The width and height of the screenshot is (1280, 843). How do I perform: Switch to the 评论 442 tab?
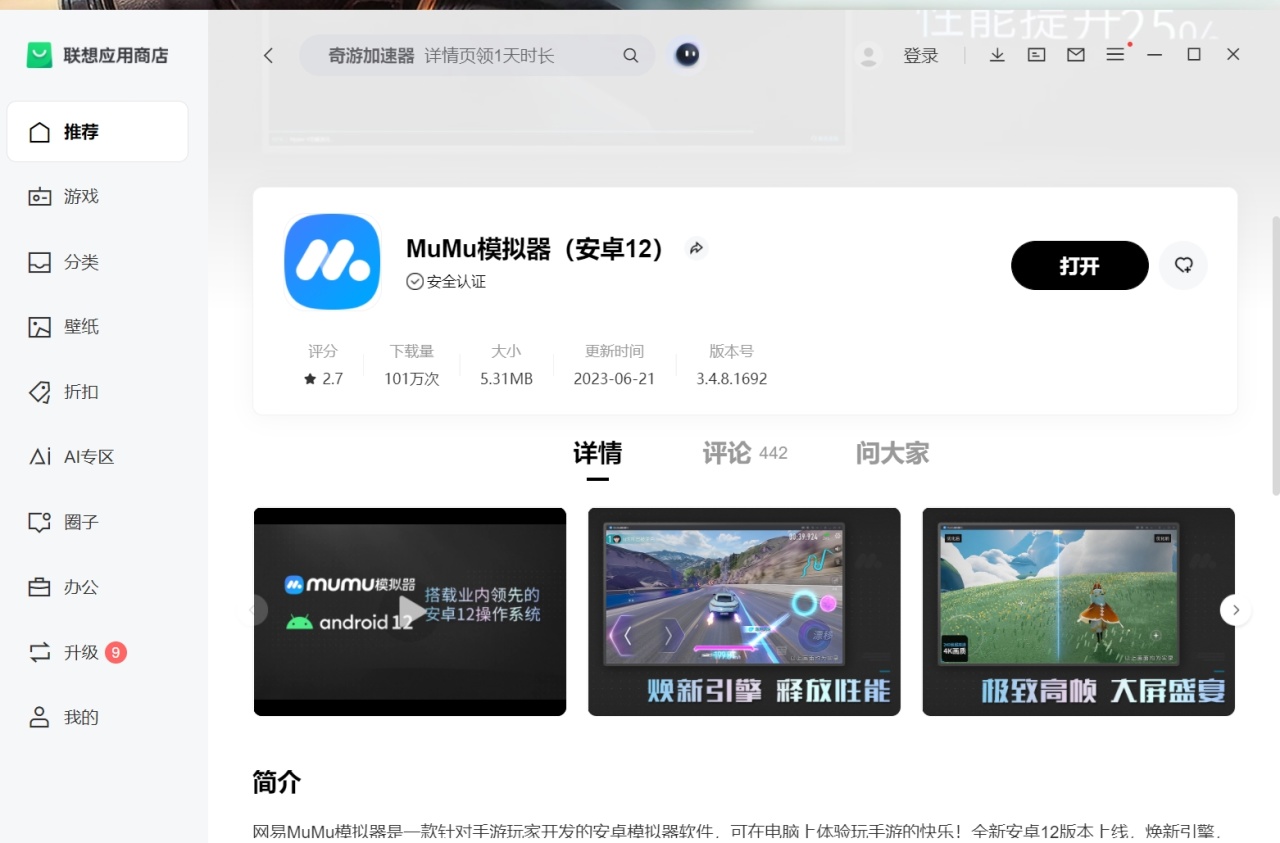click(x=745, y=454)
